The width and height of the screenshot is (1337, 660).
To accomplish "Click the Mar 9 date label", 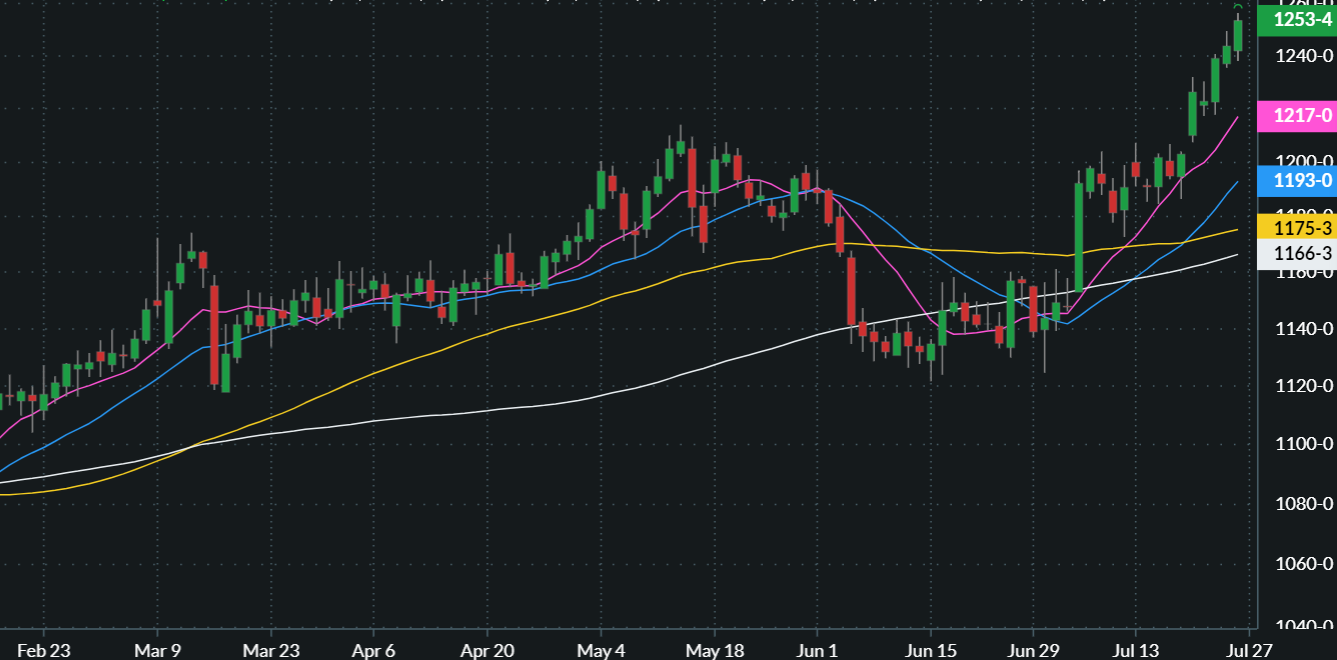I will coord(159,649).
